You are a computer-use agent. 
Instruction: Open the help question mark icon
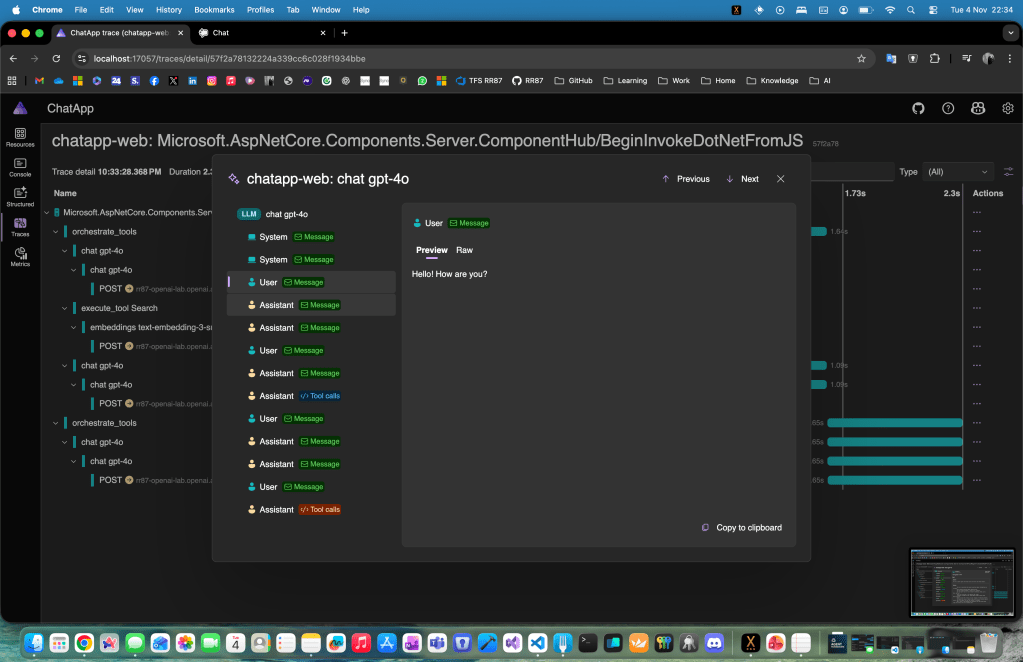(948, 108)
